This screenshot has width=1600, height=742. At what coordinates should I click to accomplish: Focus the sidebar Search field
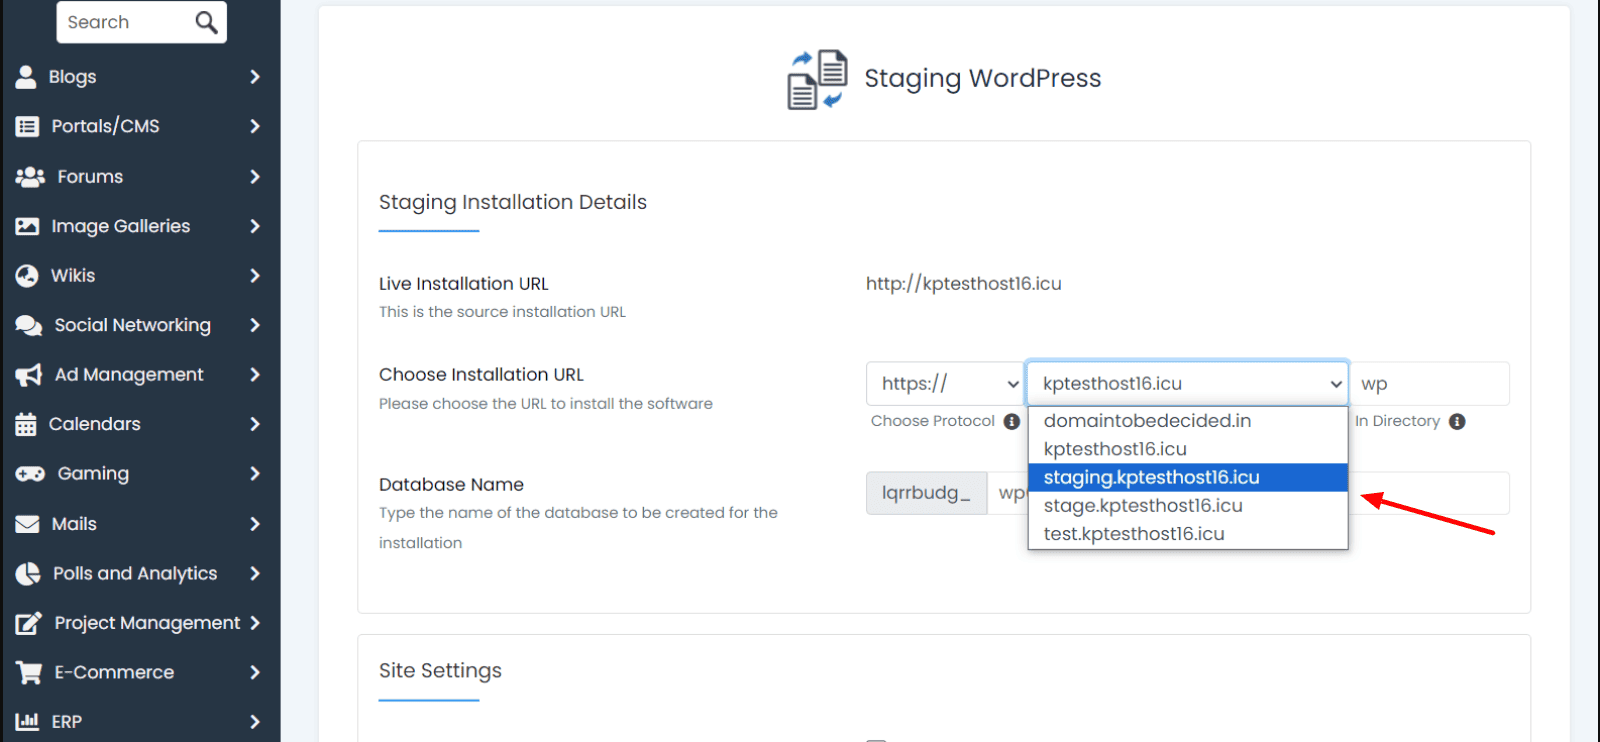[x=125, y=22]
